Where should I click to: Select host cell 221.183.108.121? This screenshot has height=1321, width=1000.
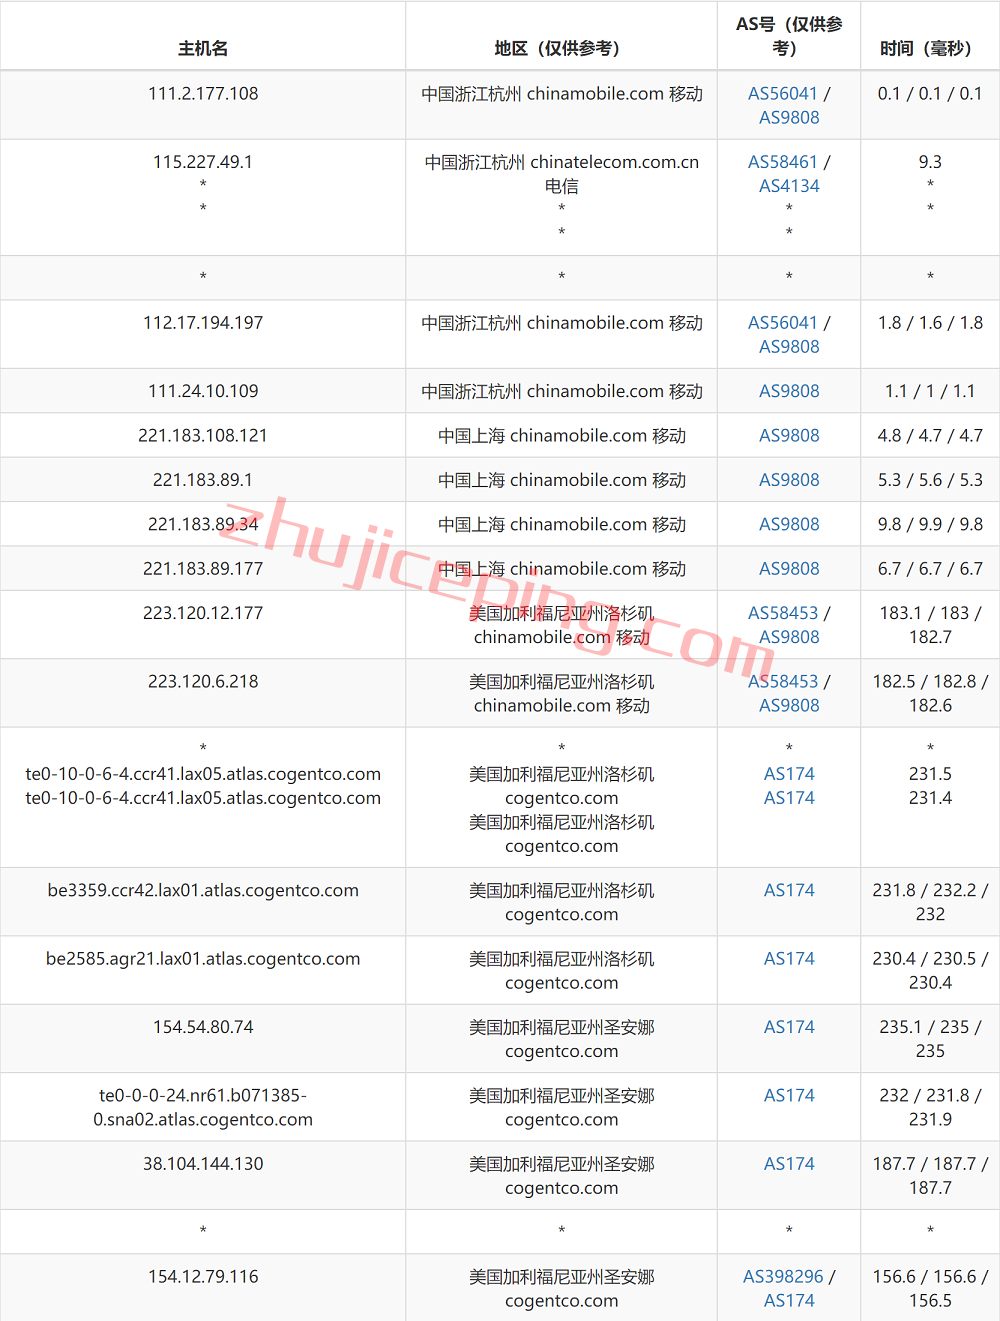pyautogui.click(x=203, y=435)
